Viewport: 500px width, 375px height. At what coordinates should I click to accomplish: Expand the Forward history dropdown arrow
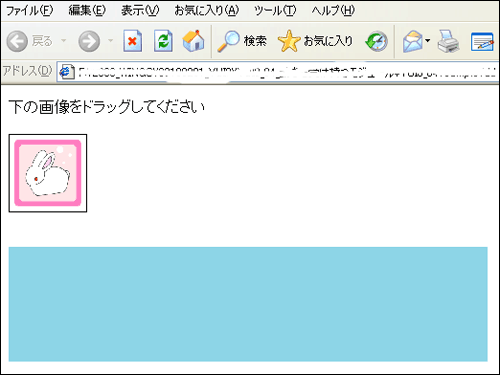[x=110, y=41]
